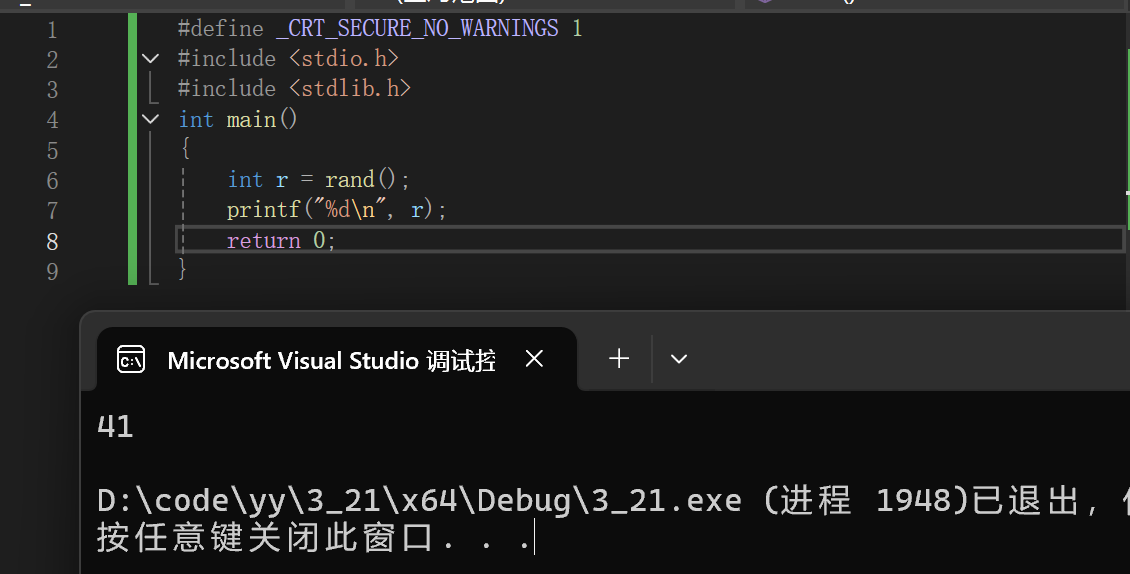The height and width of the screenshot is (574, 1130).
Task: Click line number 4 in the gutter
Action: (52, 120)
